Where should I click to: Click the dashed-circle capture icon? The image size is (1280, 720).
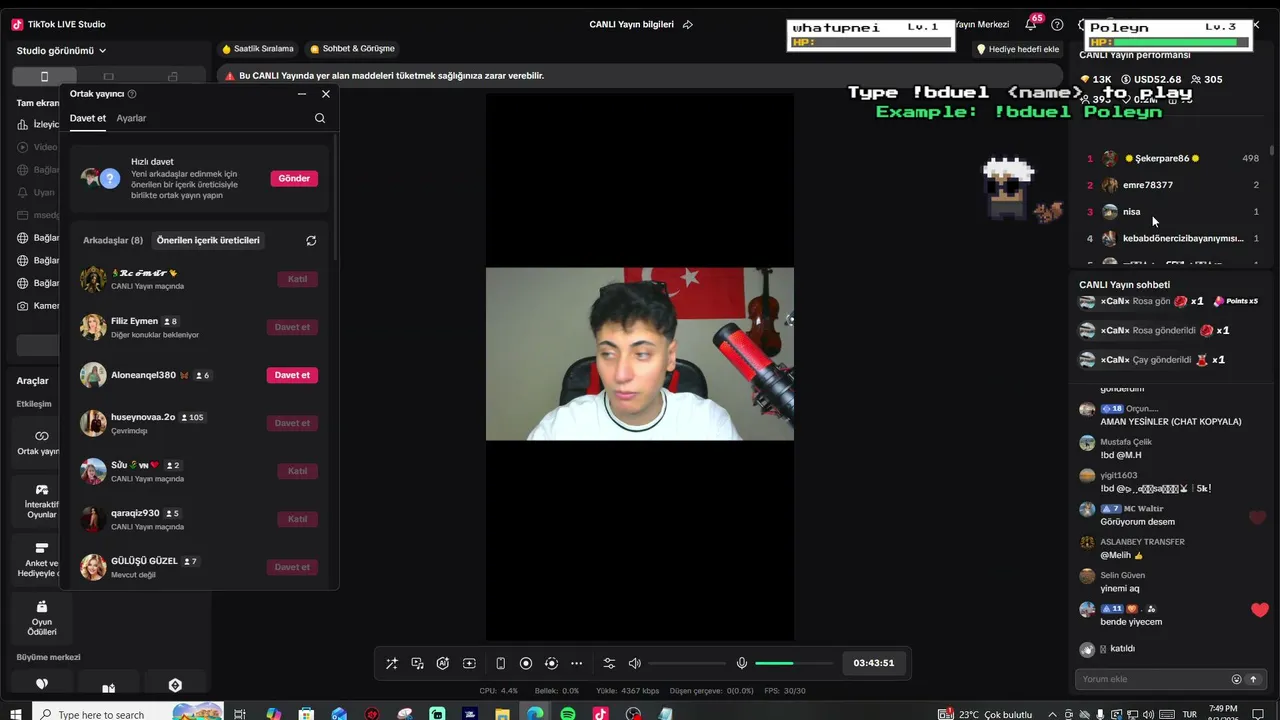tap(551, 663)
